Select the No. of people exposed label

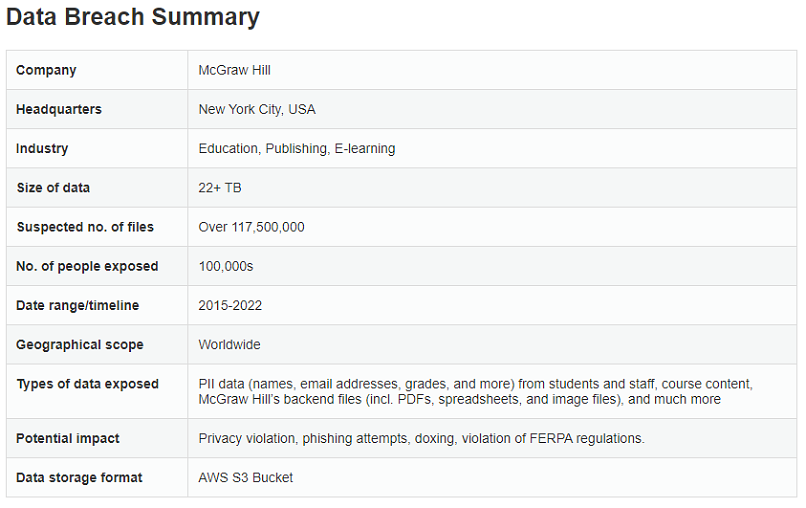pos(87,266)
